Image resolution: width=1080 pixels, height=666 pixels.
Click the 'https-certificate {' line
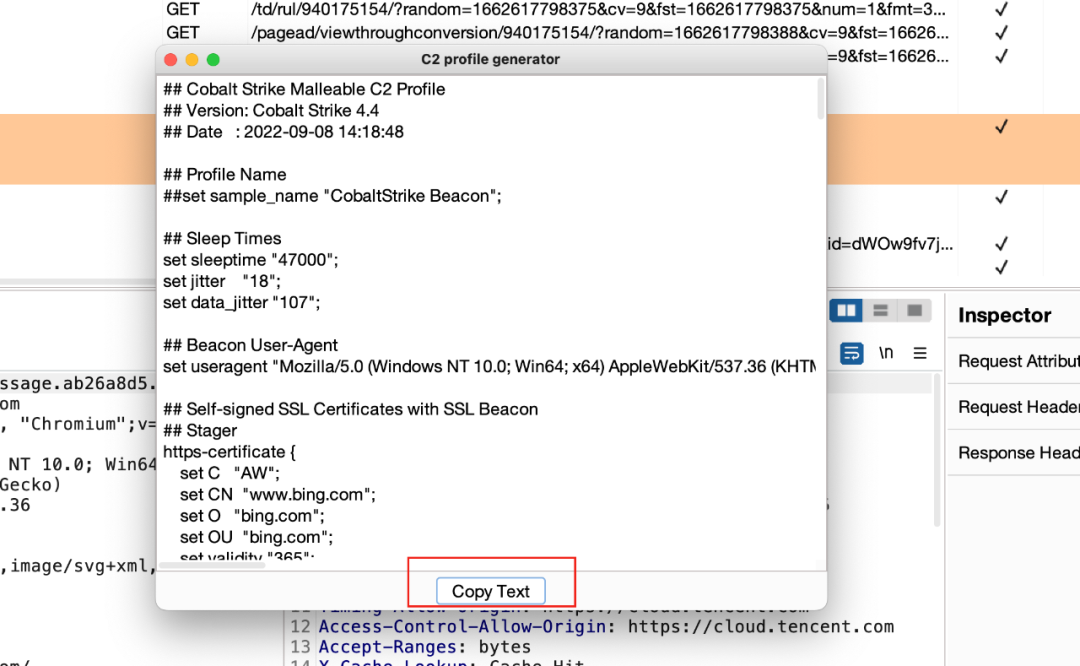point(229,452)
